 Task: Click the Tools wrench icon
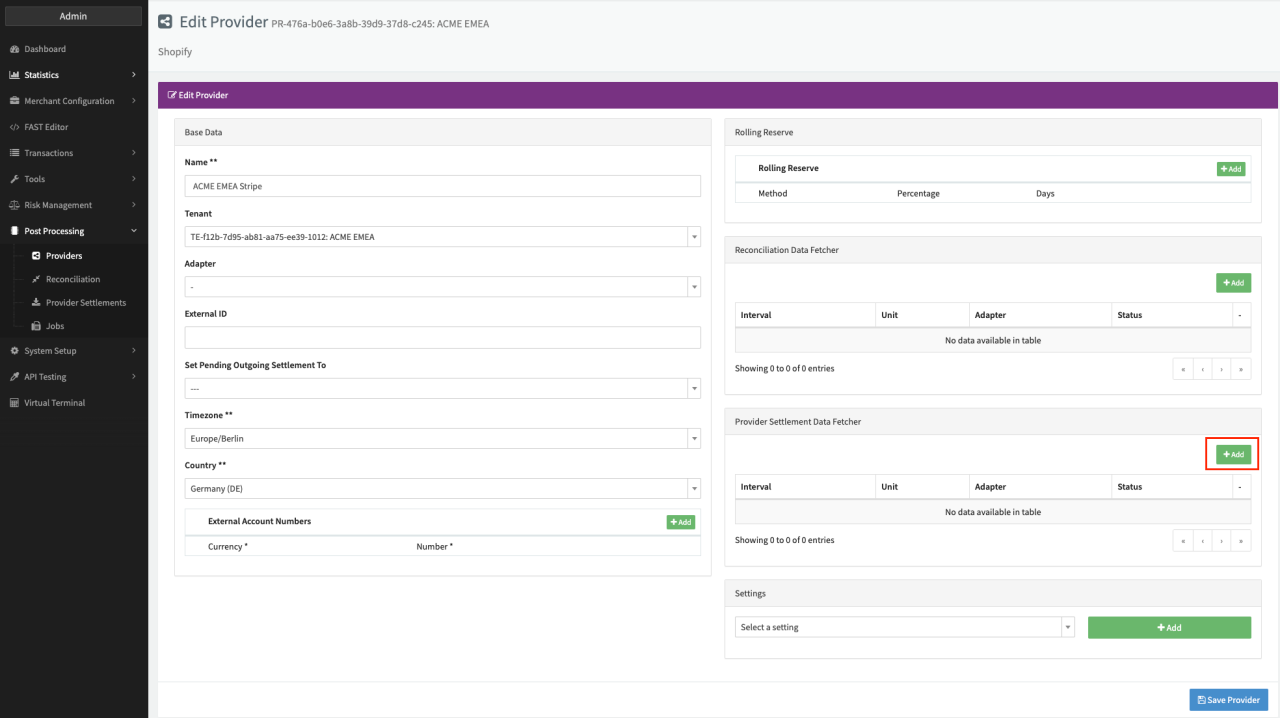[15, 179]
